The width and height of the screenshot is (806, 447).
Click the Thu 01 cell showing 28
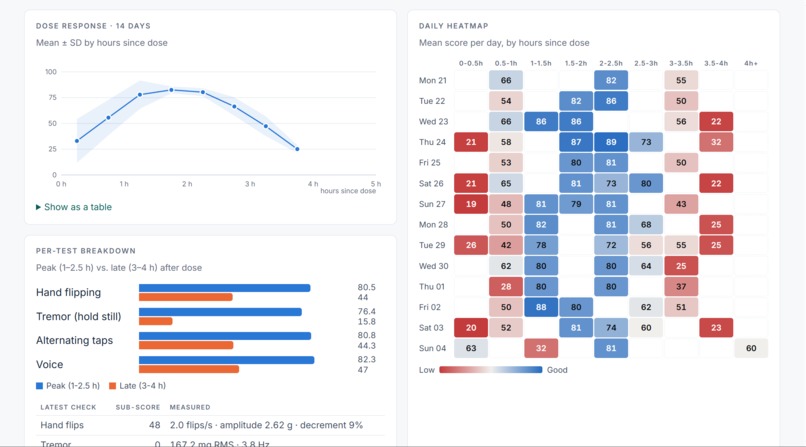pos(506,287)
